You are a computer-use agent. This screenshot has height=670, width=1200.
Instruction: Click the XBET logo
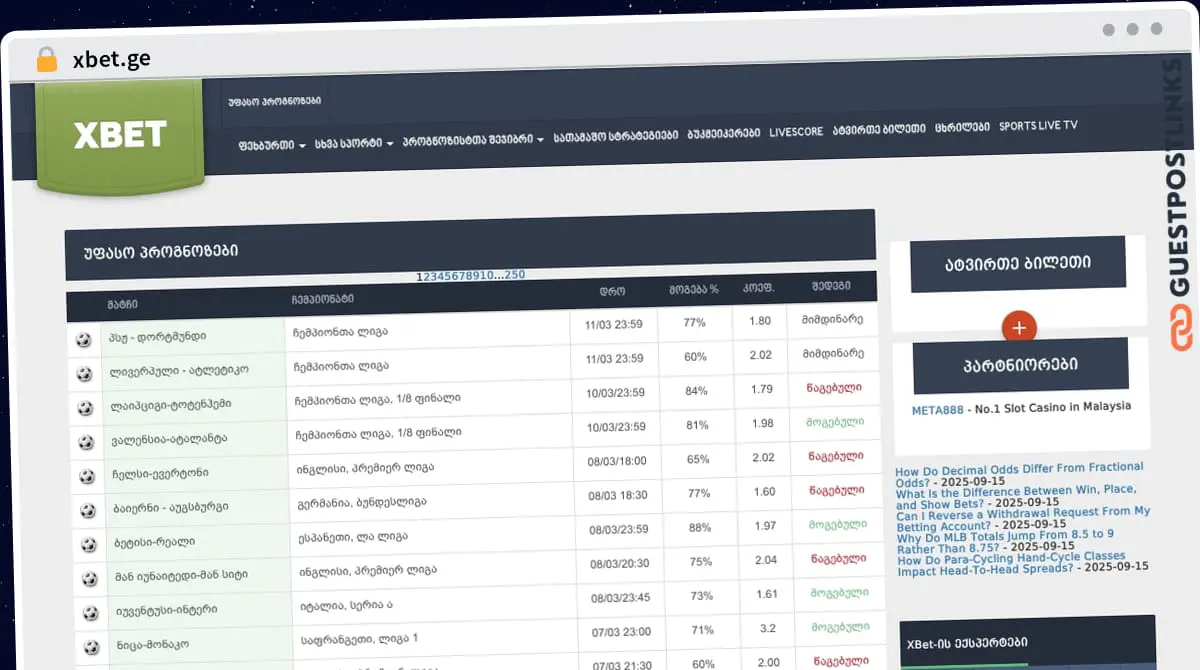118,133
